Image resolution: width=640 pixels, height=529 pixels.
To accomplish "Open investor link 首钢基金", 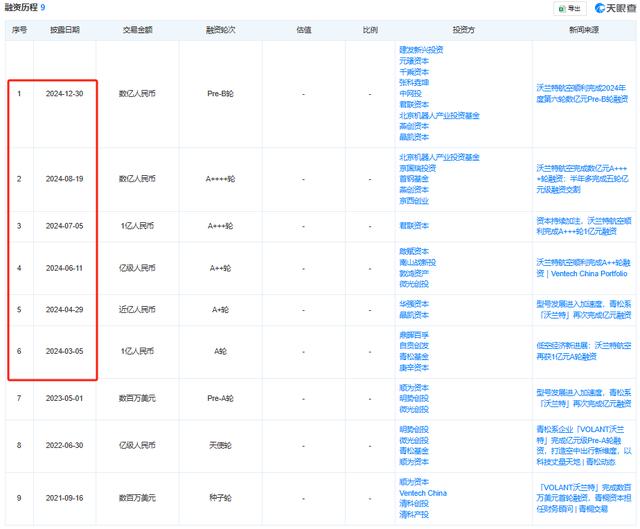I will point(414,179).
